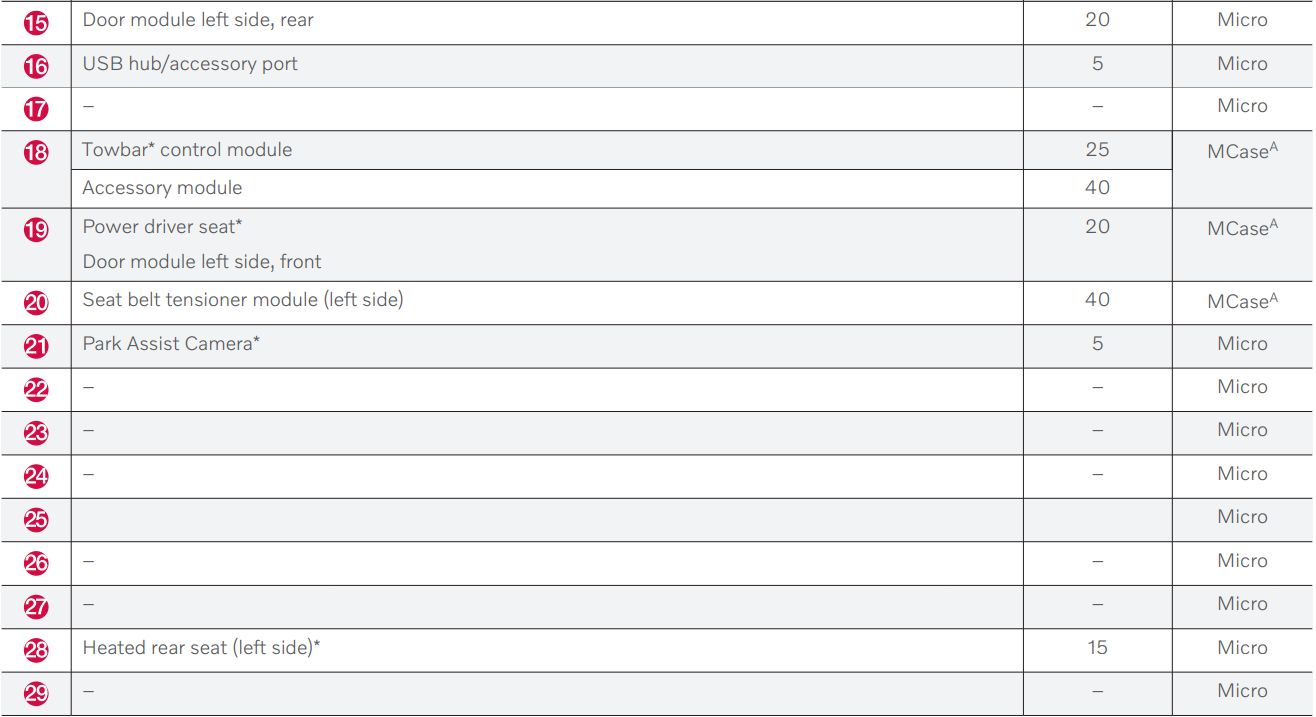The height and width of the screenshot is (717, 1316).
Task: Click the red number 17 fuse badge
Action: (x=36, y=109)
